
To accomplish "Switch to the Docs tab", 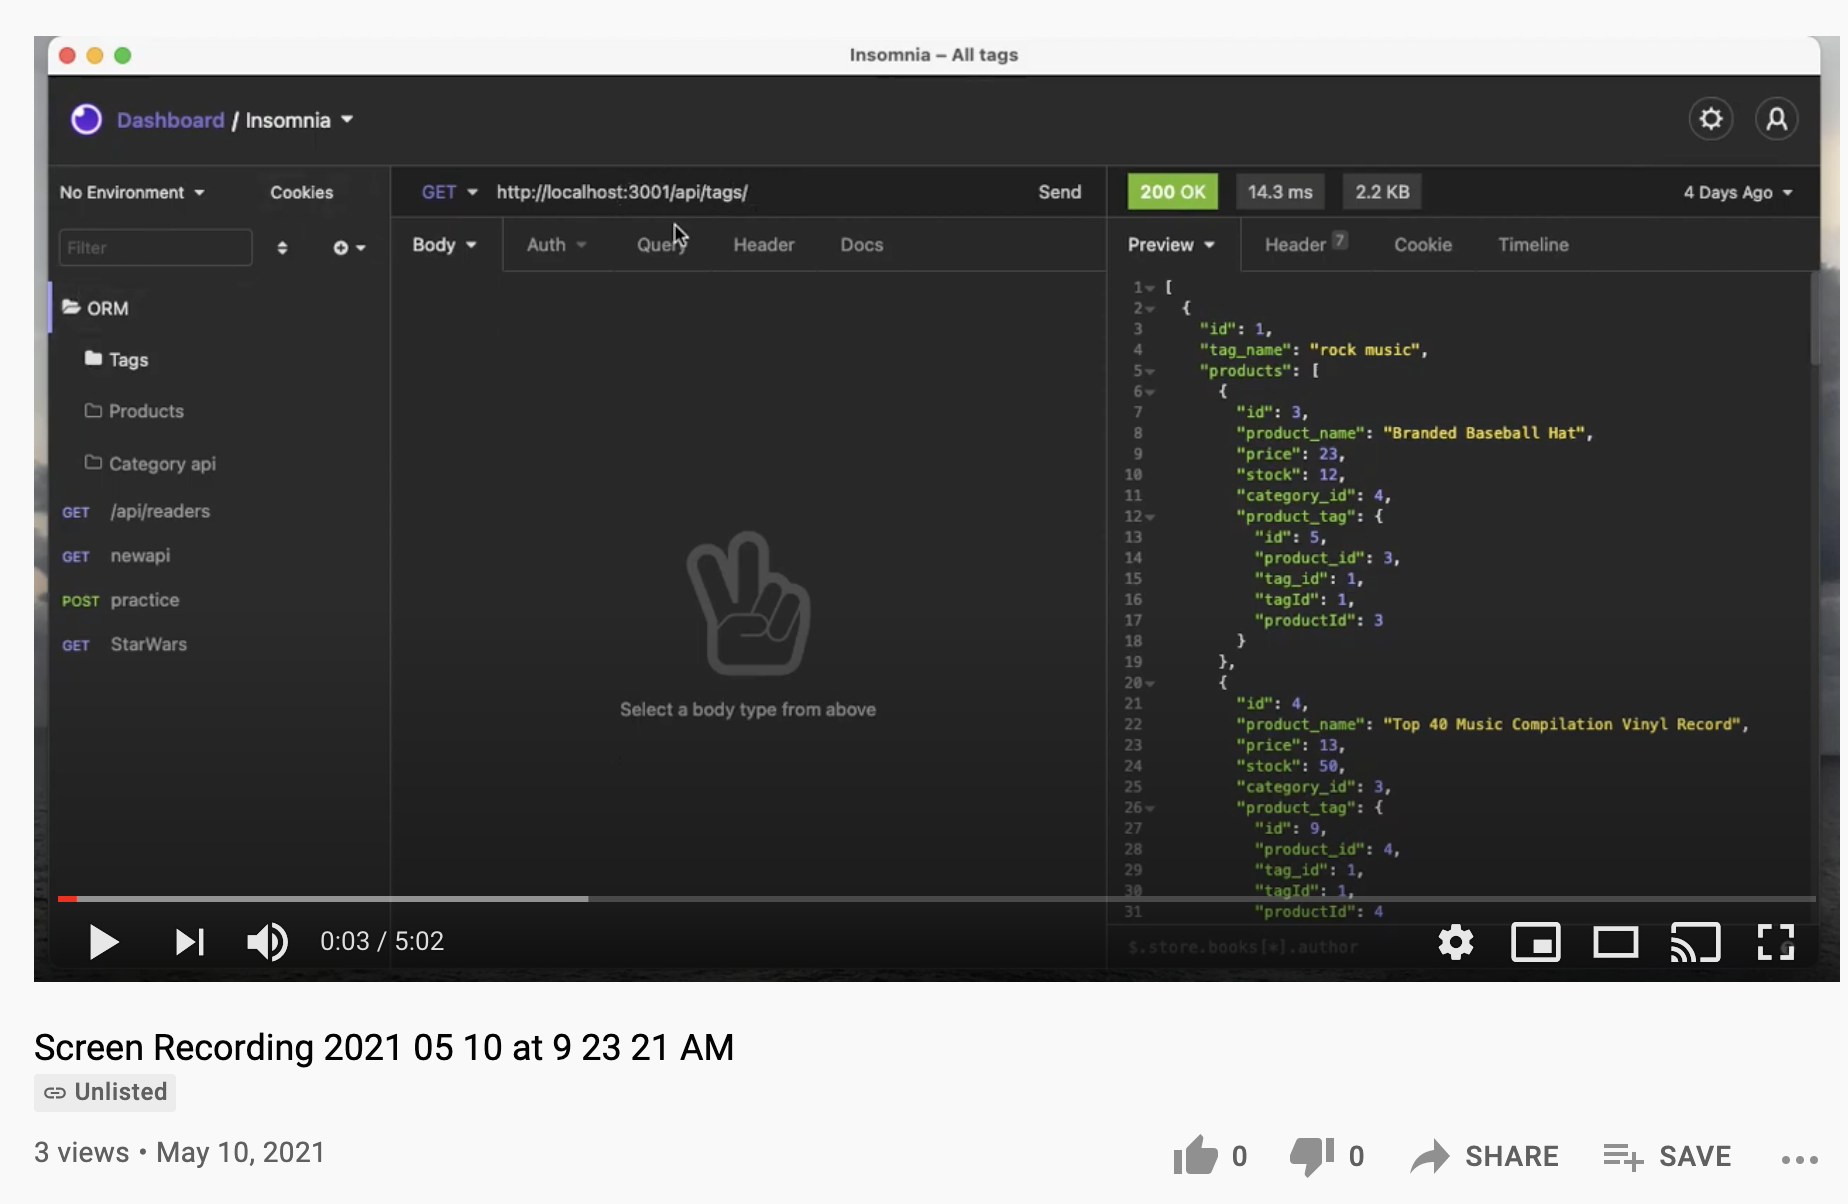I will pos(861,245).
